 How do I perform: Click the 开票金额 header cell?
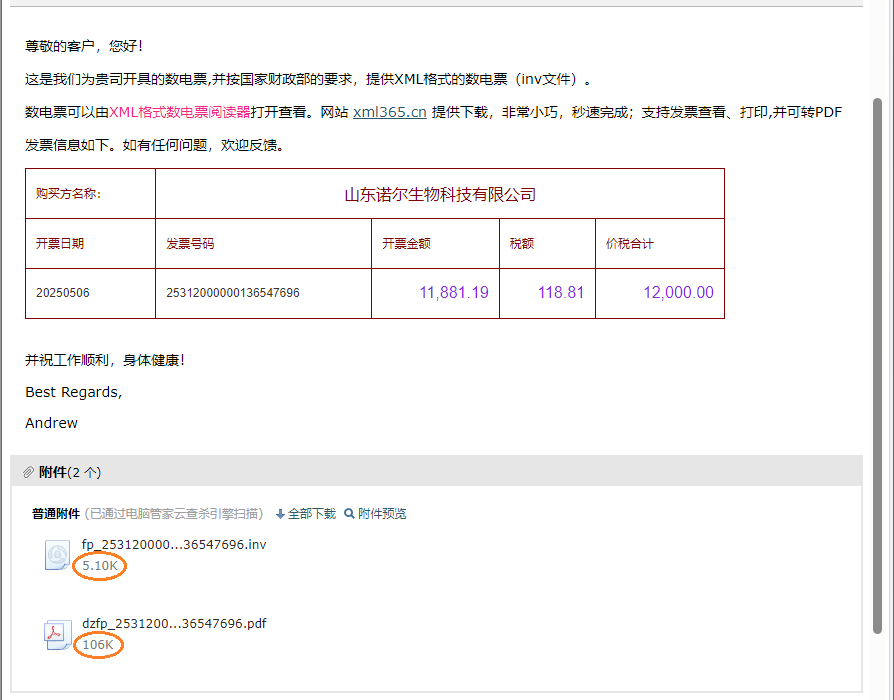point(436,243)
